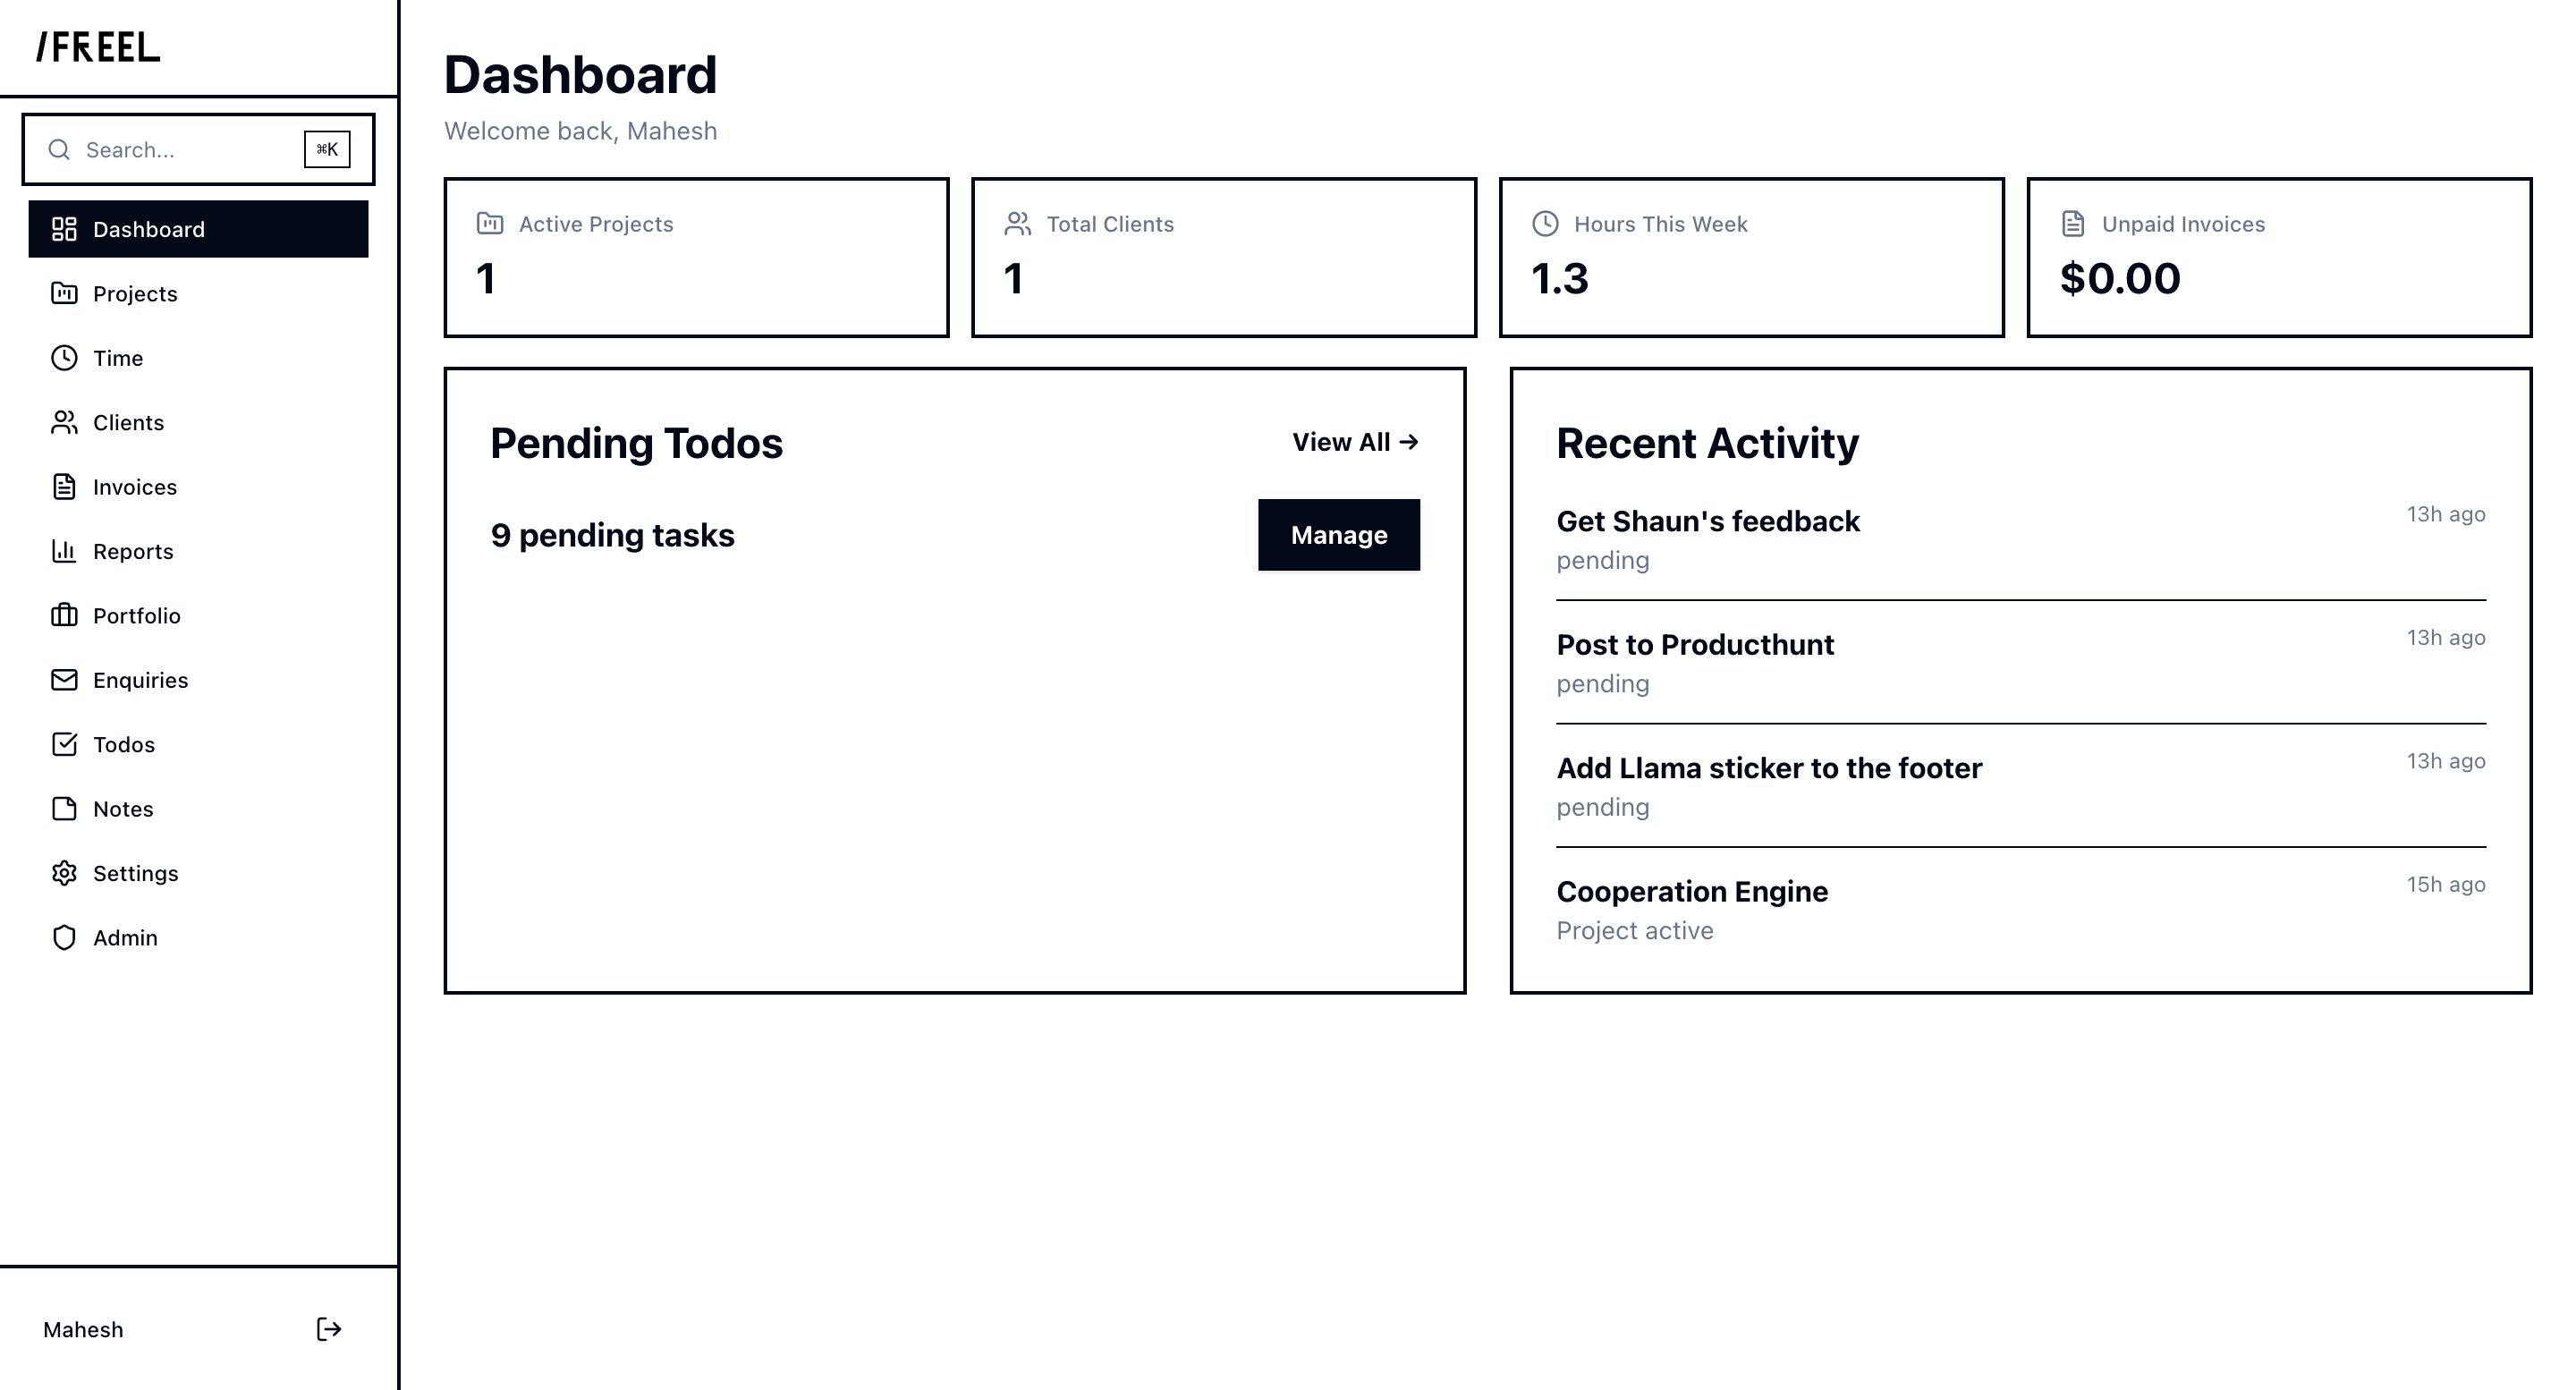Follow the View All todos link
2576x1390 pixels.
coord(1355,442)
